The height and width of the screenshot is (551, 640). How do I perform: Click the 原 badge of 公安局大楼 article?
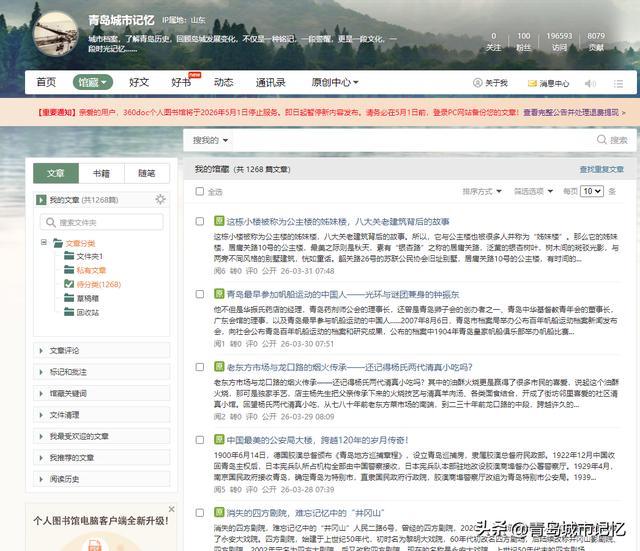click(x=219, y=439)
